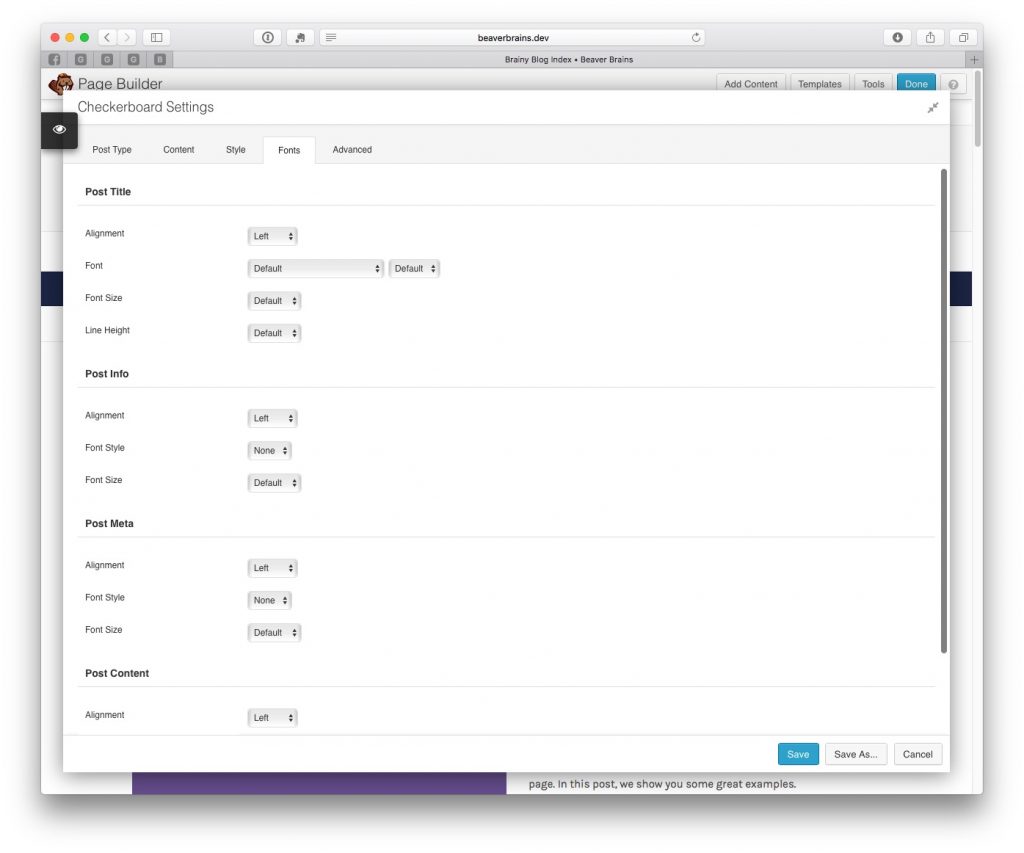Screen dimensions: 1024x853
Task: Select the Fonts tab
Action: [x=289, y=150]
